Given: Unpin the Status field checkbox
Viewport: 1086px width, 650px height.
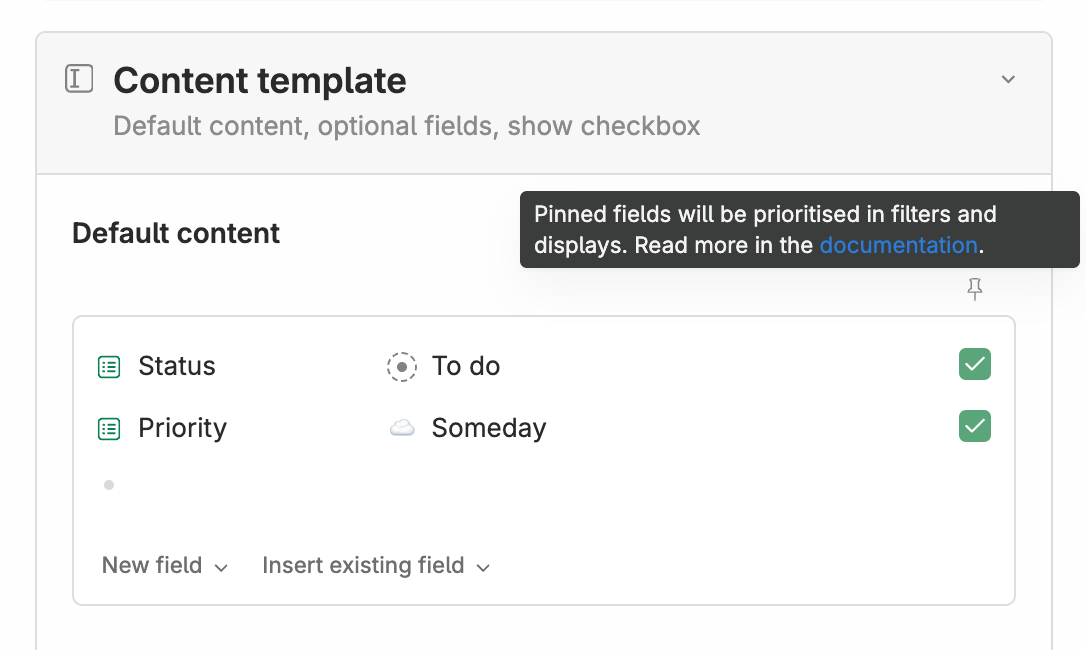Looking at the screenshot, I should (975, 365).
